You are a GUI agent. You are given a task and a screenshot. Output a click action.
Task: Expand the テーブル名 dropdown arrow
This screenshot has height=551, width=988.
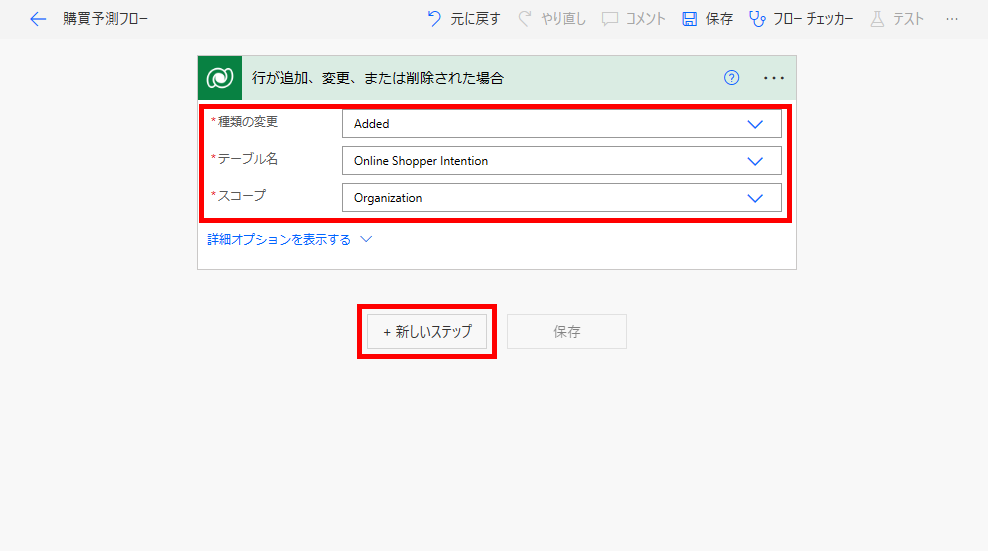tap(755, 161)
